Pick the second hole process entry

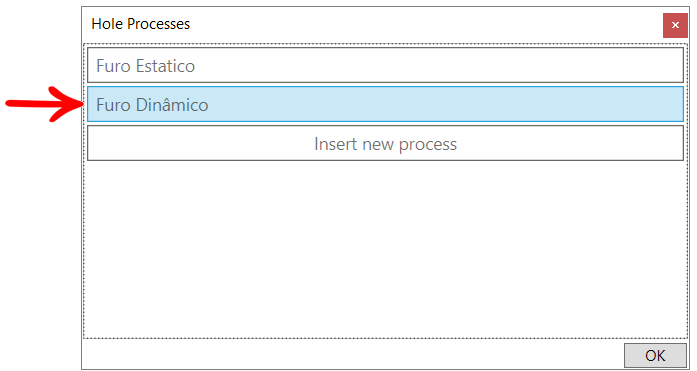click(x=385, y=104)
